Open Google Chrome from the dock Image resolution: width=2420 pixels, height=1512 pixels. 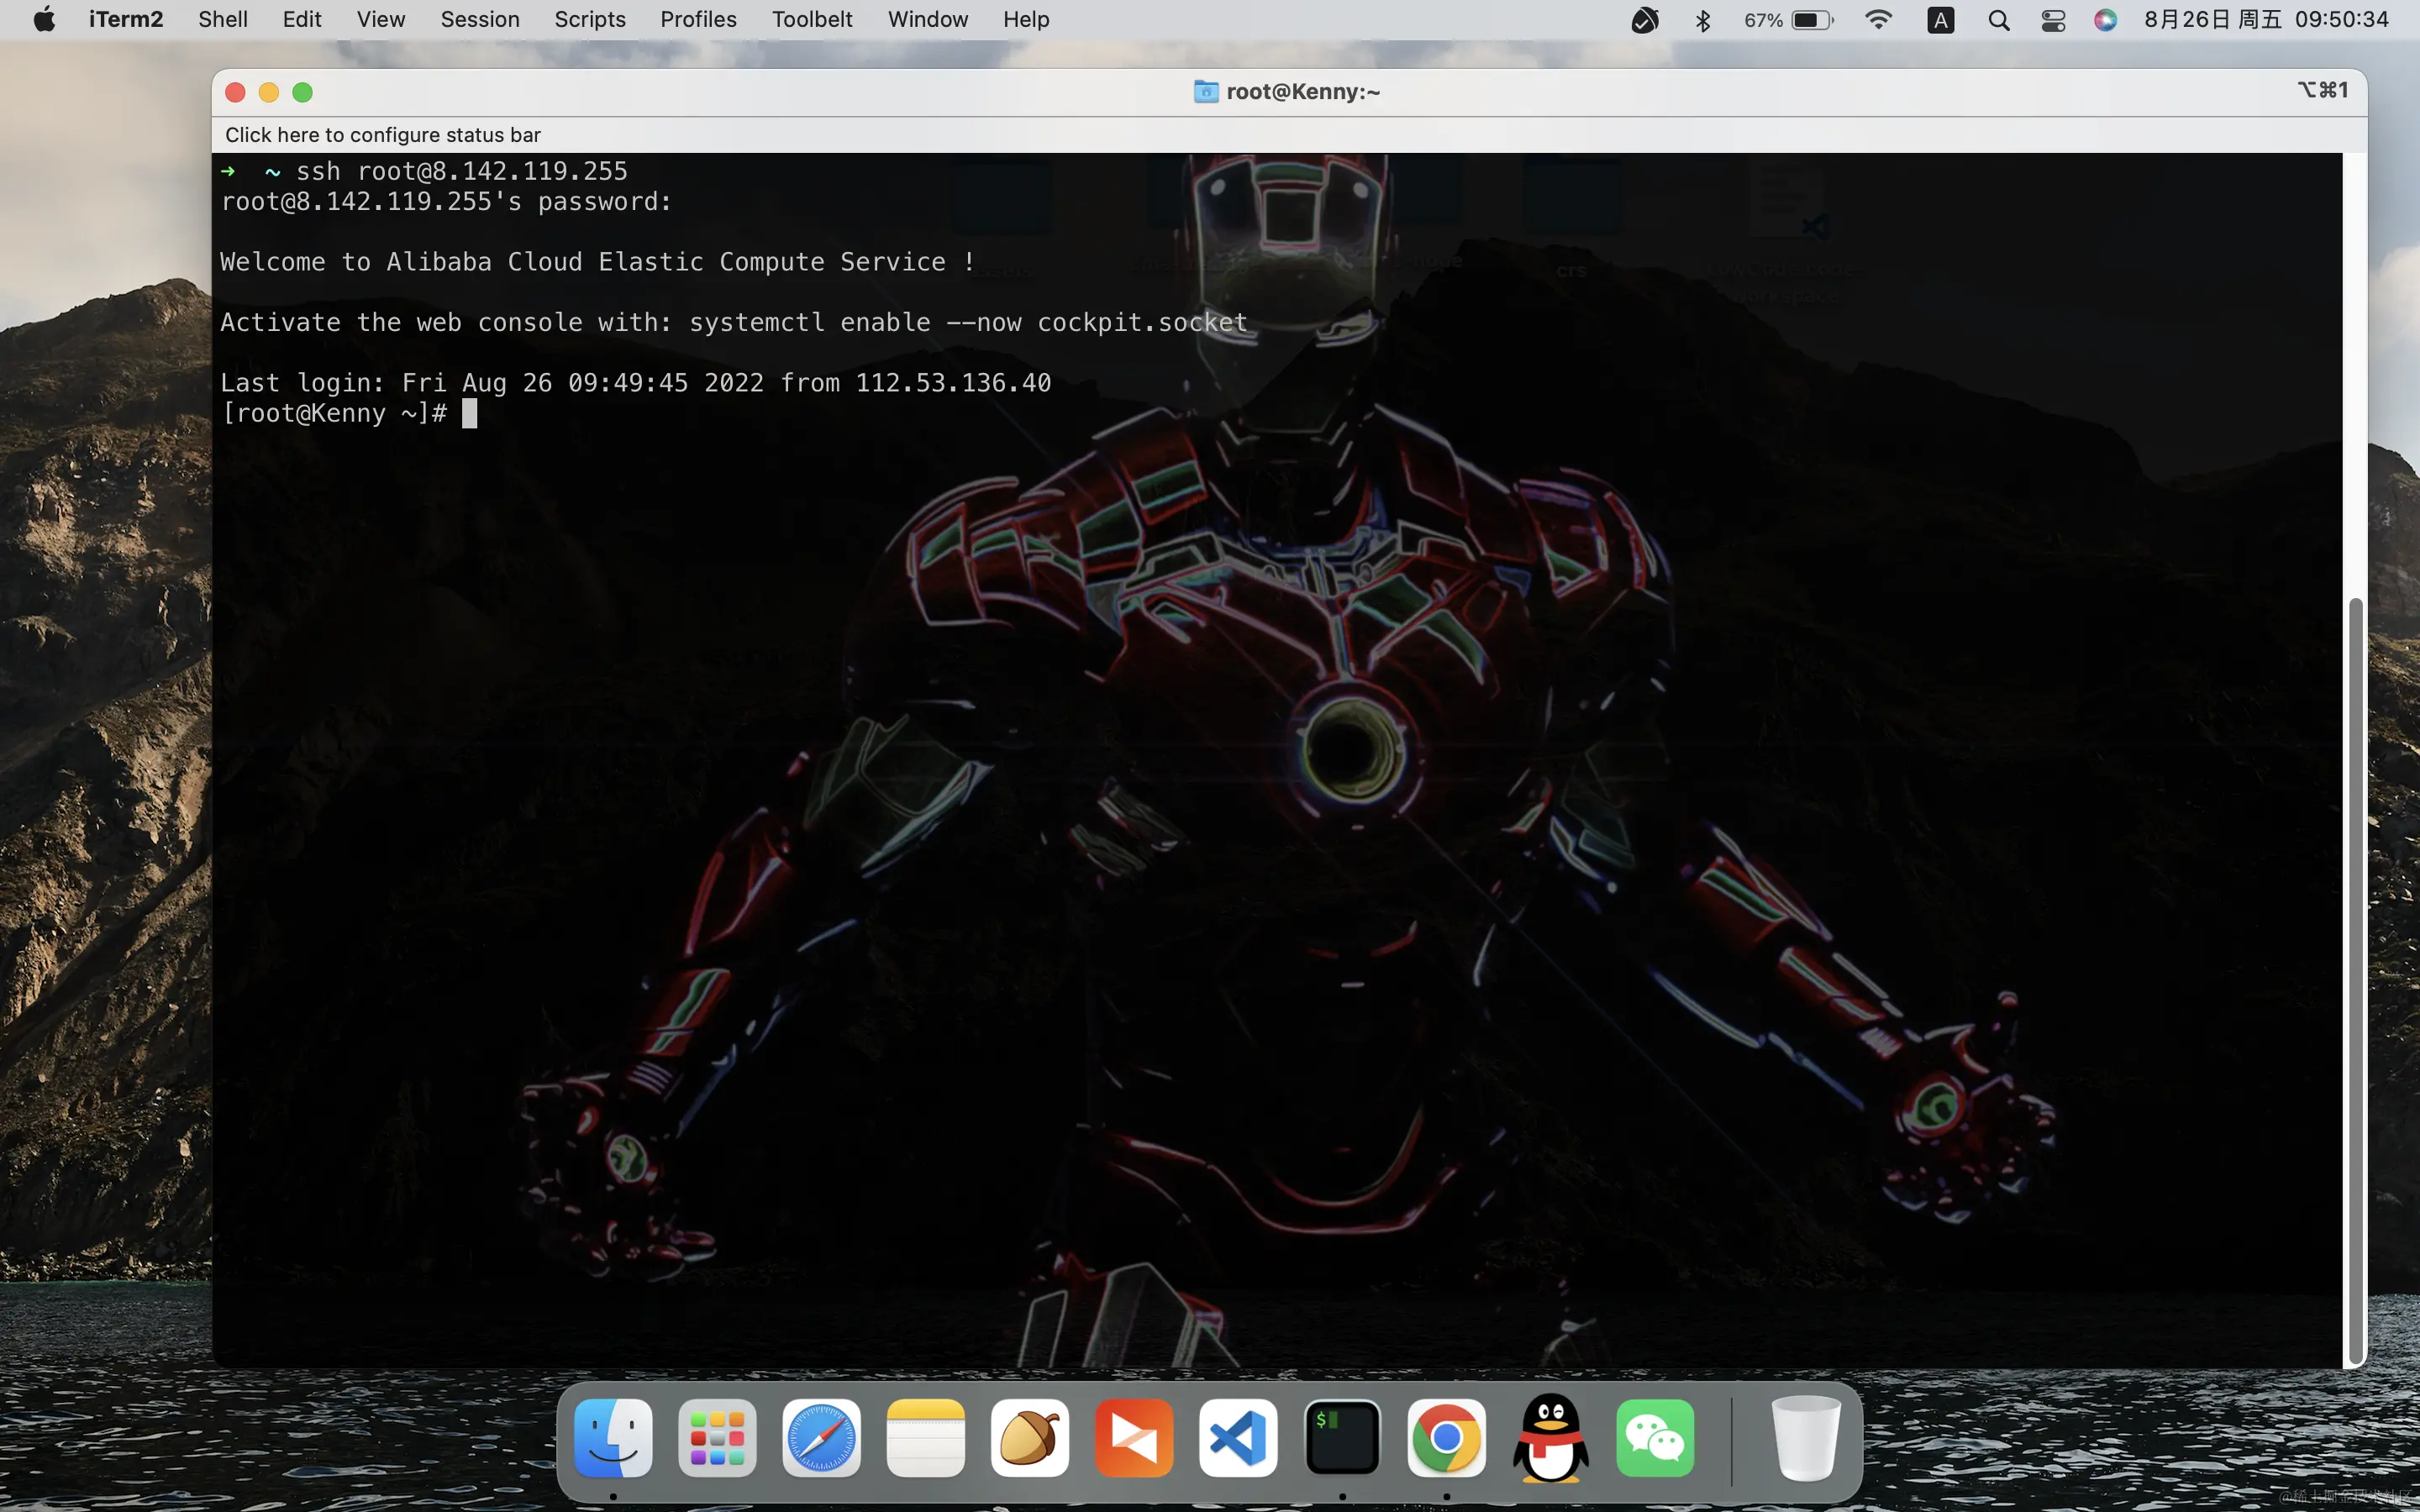coord(1446,1438)
